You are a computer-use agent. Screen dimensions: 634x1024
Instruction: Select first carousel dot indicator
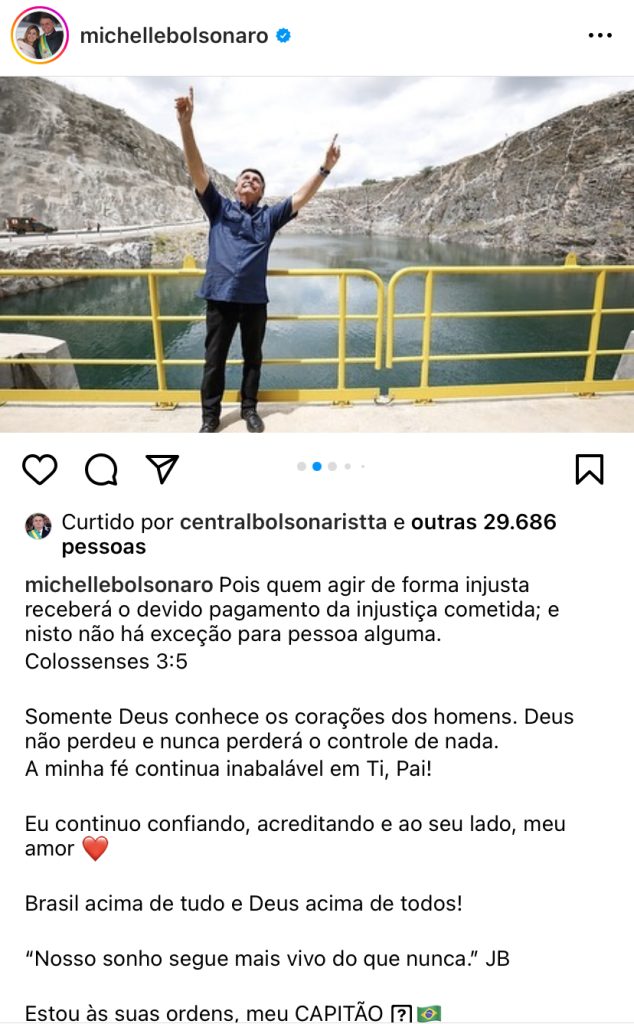click(x=302, y=466)
